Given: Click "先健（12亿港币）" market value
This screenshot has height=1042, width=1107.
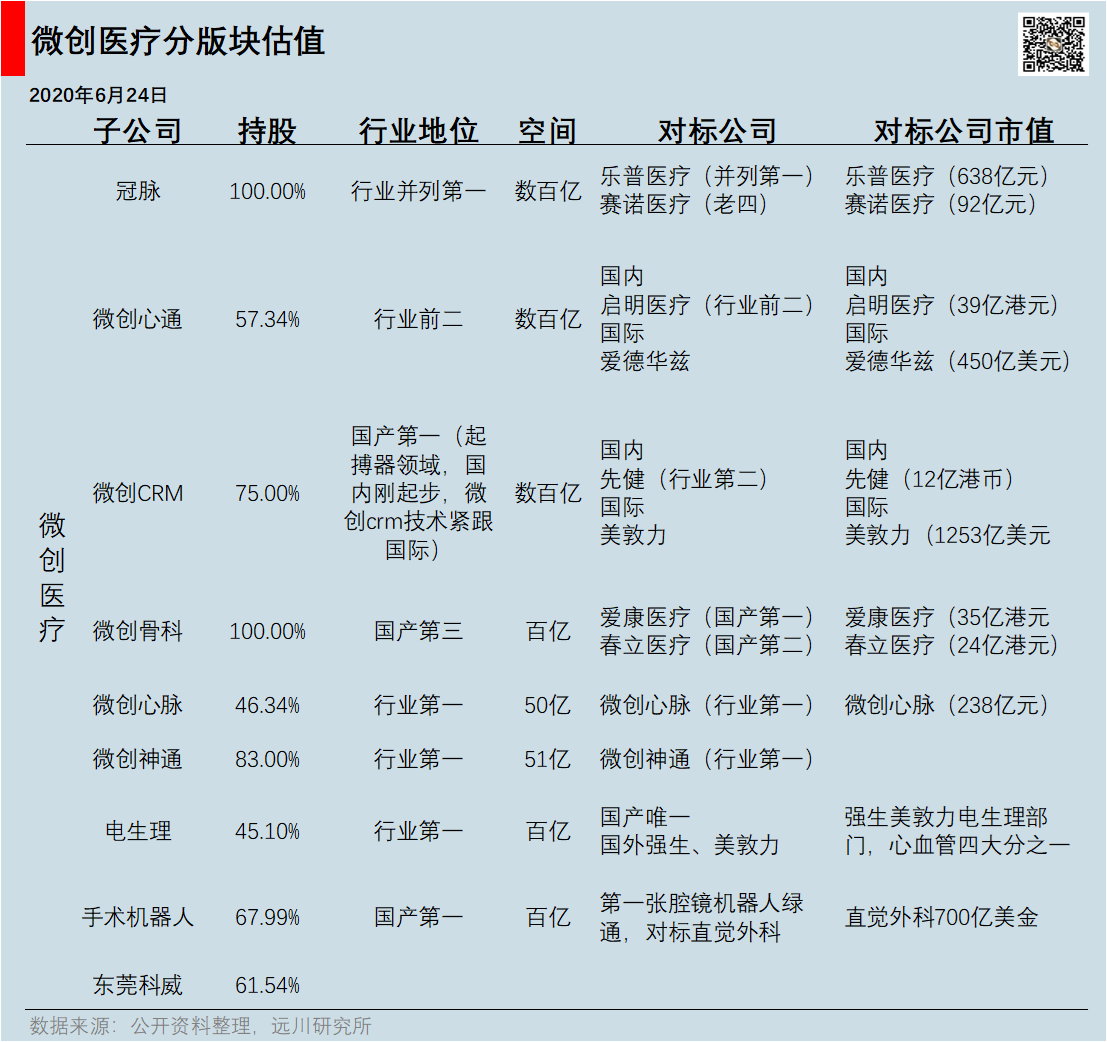Looking at the screenshot, I should (930, 479).
